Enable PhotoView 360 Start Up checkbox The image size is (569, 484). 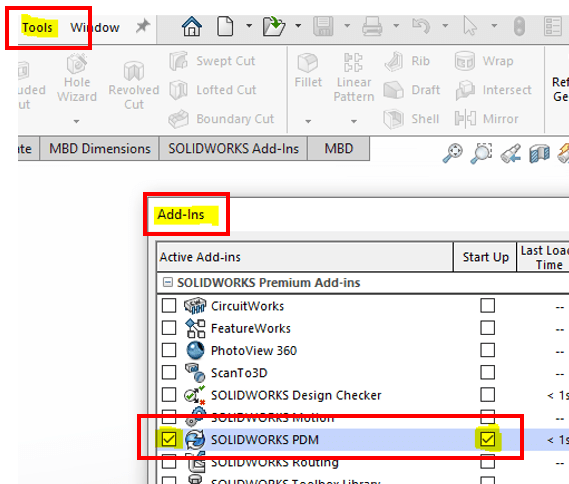point(487,350)
